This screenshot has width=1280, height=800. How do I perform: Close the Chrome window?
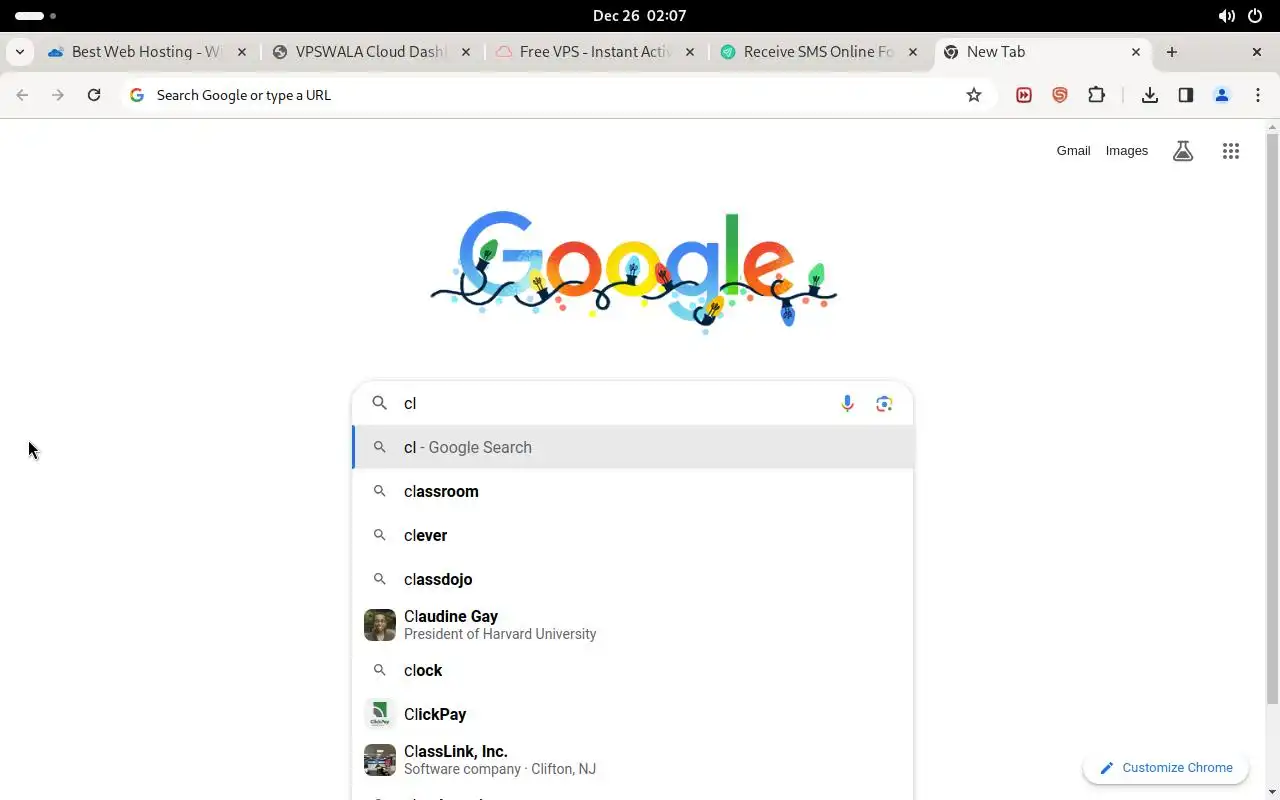coord(1257,52)
